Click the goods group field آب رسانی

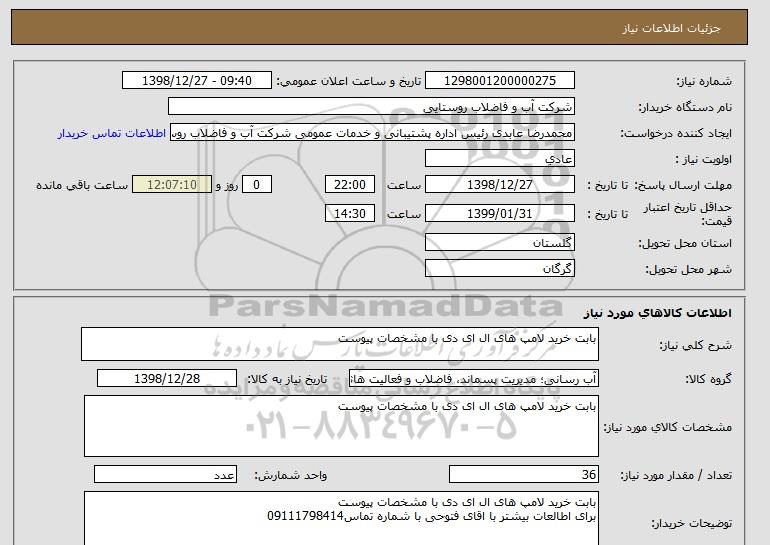pyautogui.click(x=474, y=379)
